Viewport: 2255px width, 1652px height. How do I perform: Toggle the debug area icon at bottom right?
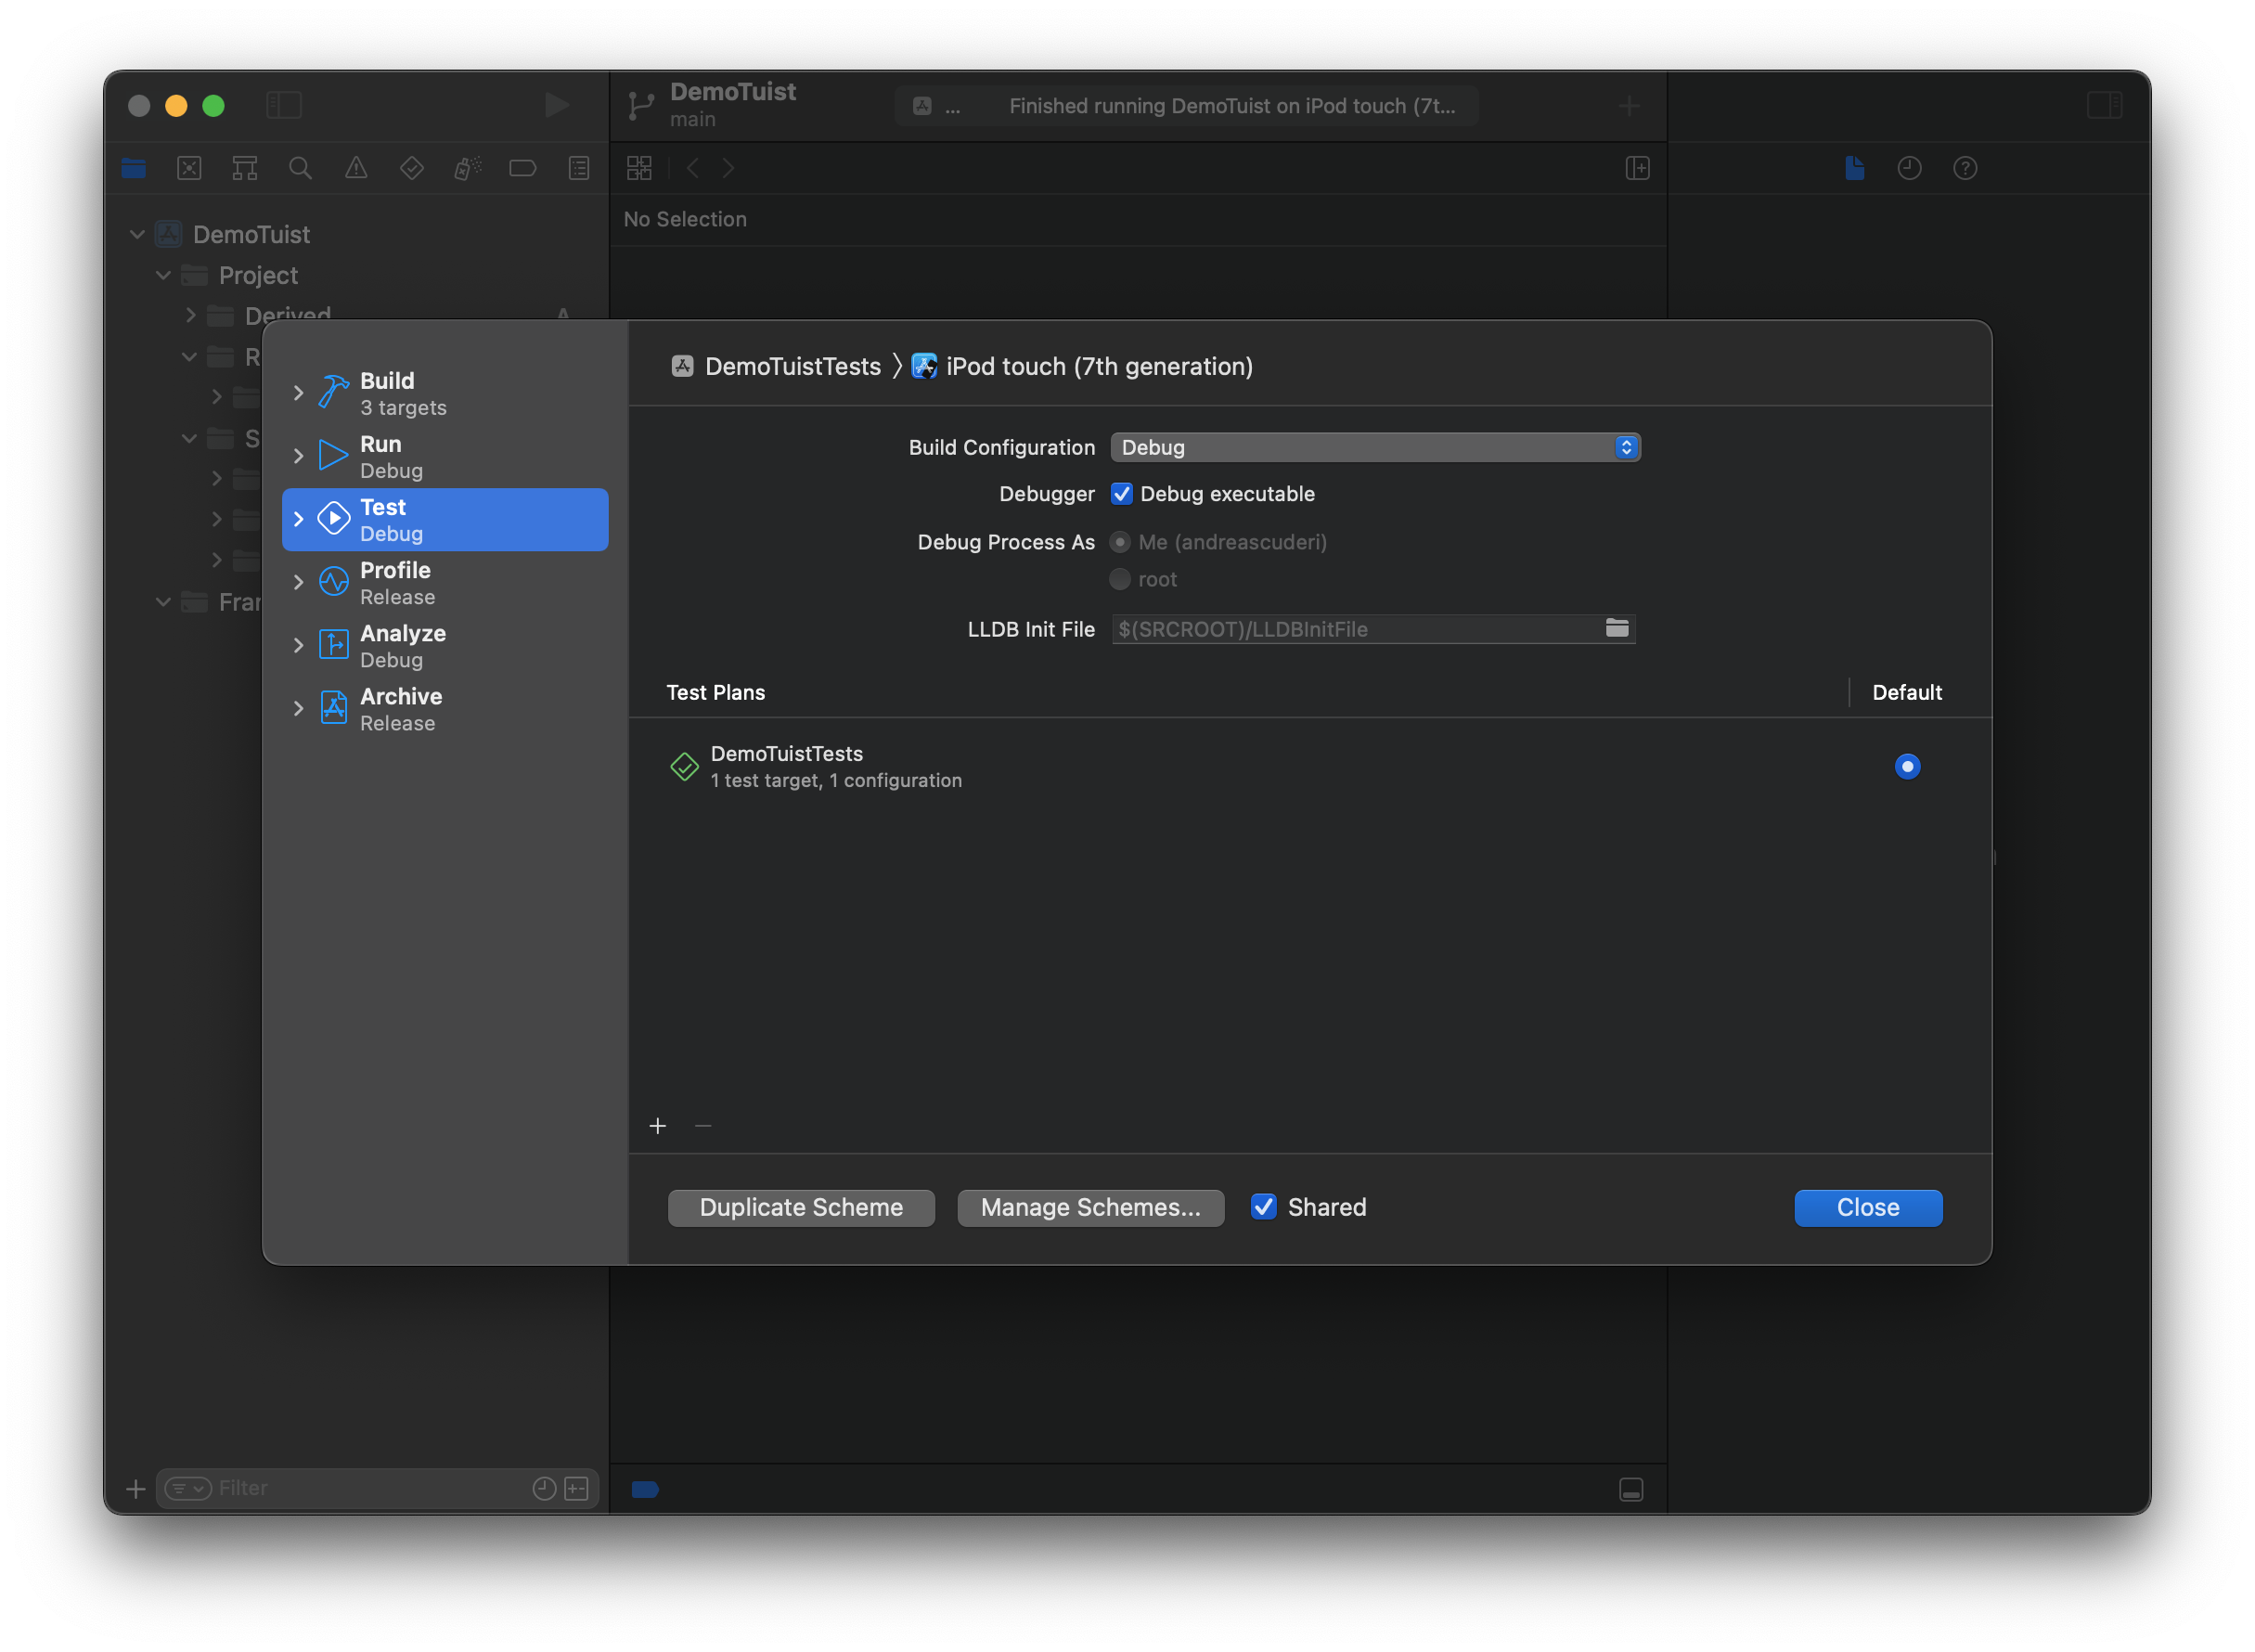click(1631, 1489)
